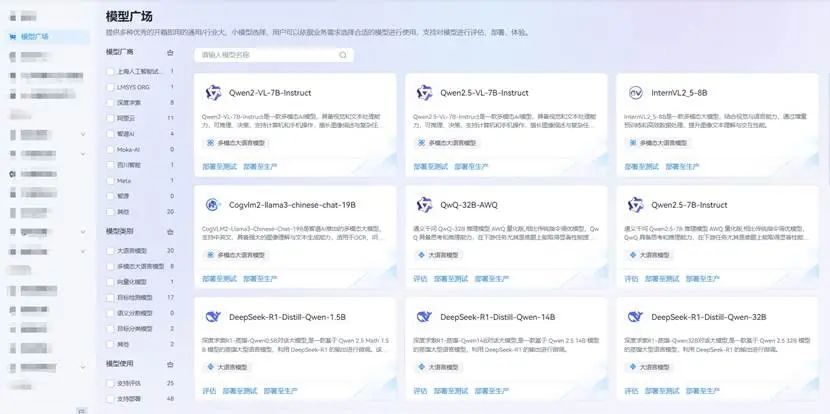Click the DeepSeek-R1-Distill-Qwen-1.5B whale logo
The width and height of the screenshot is (830, 414).
tap(213, 317)
